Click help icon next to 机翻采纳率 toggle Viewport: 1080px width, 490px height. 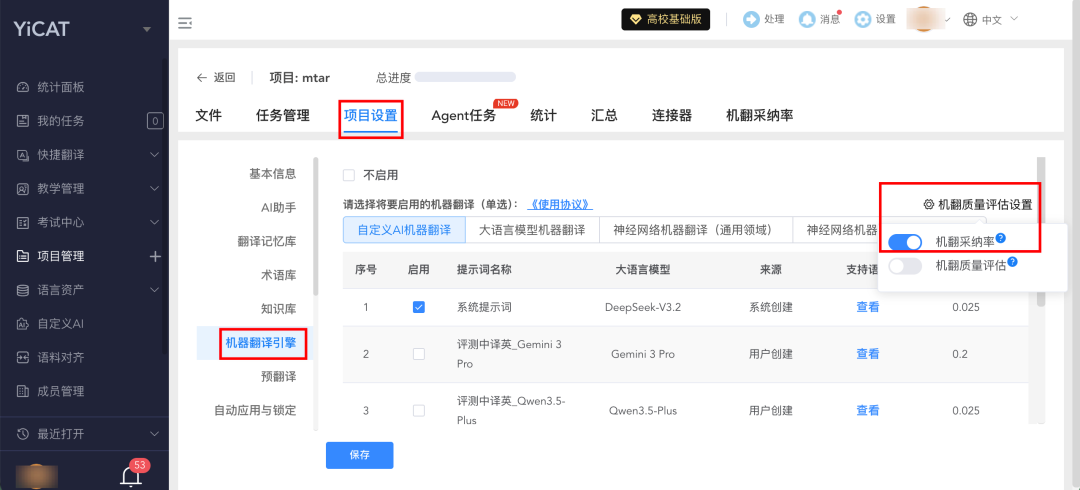coord(1001,238)
